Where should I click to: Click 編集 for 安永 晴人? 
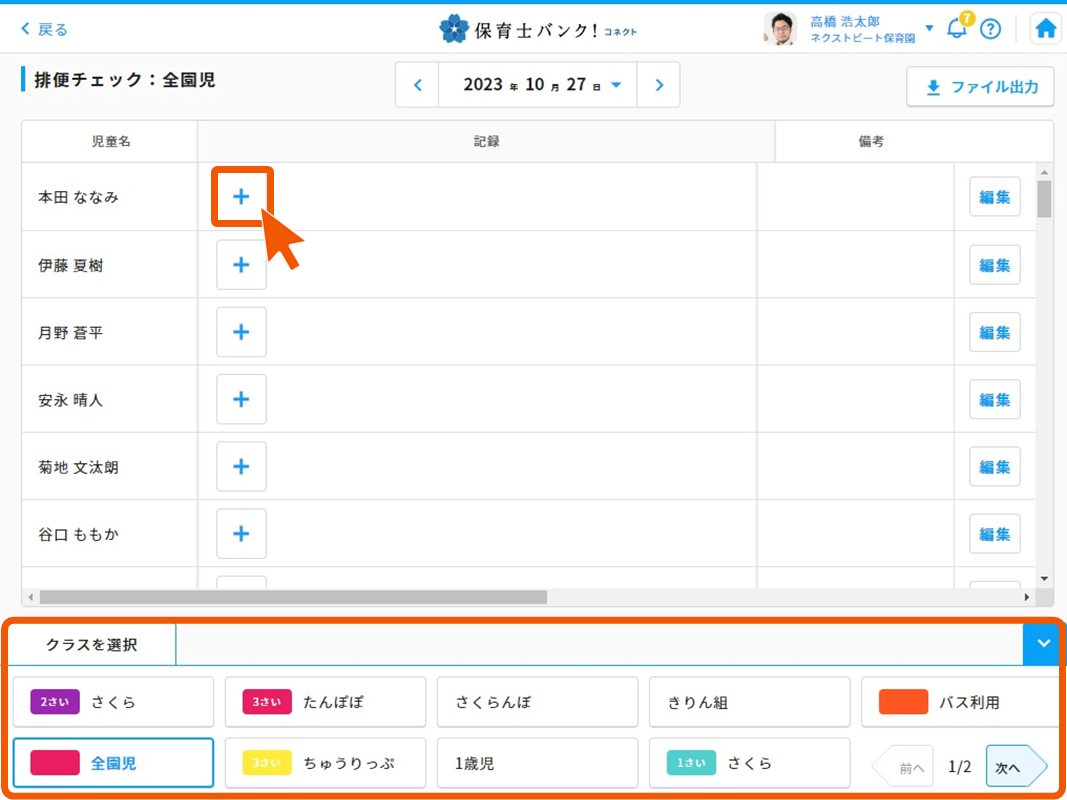(x=994, y=400)
